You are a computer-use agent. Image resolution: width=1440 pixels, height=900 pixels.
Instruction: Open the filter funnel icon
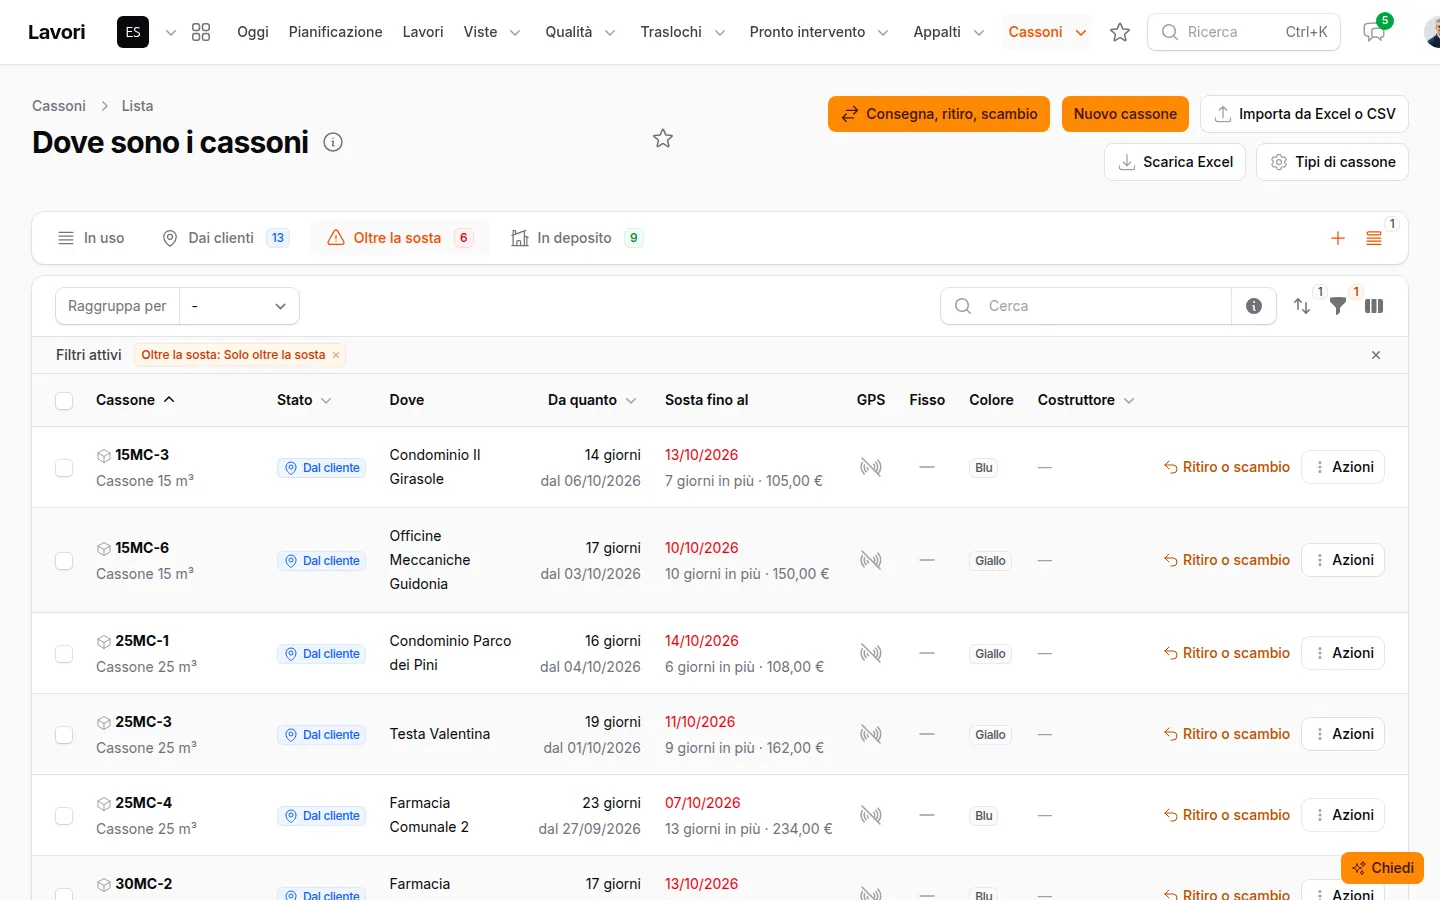point(1338,306)
